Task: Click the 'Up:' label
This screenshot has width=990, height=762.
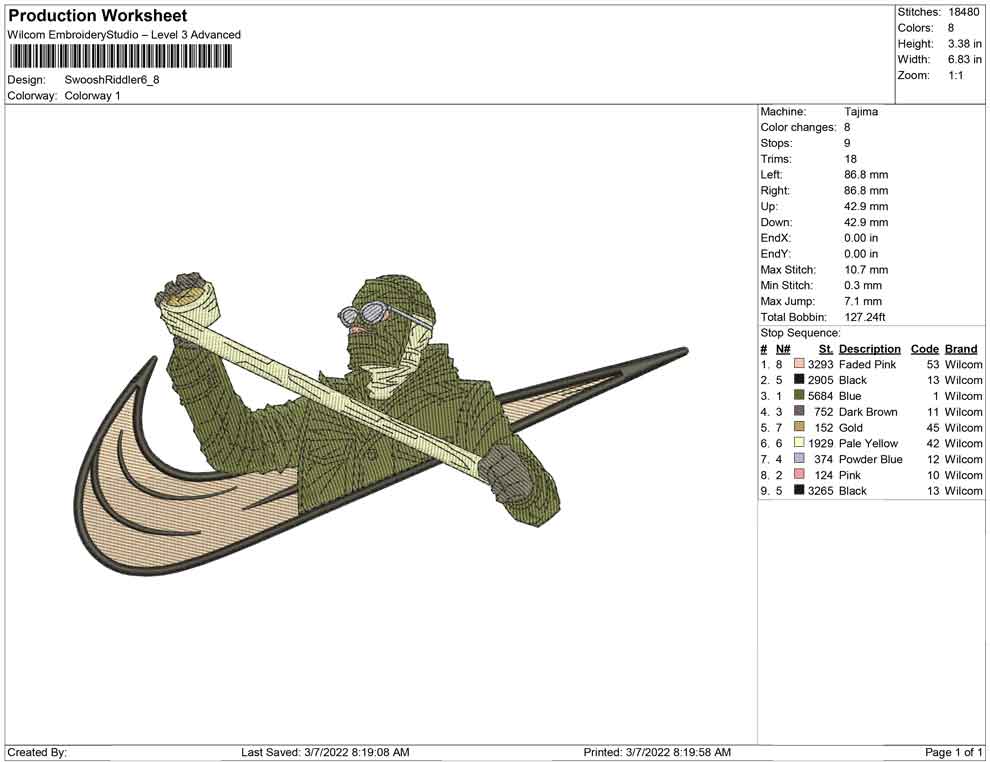Action: point(768,206)
